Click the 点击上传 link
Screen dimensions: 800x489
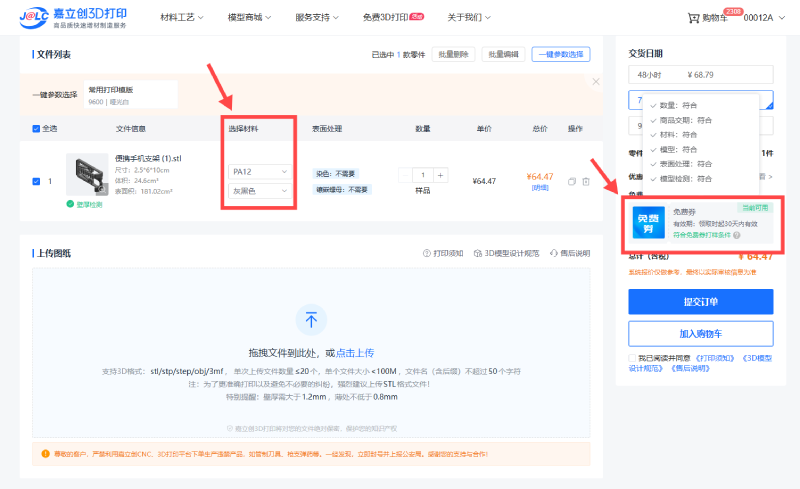(x=355, y=353)
